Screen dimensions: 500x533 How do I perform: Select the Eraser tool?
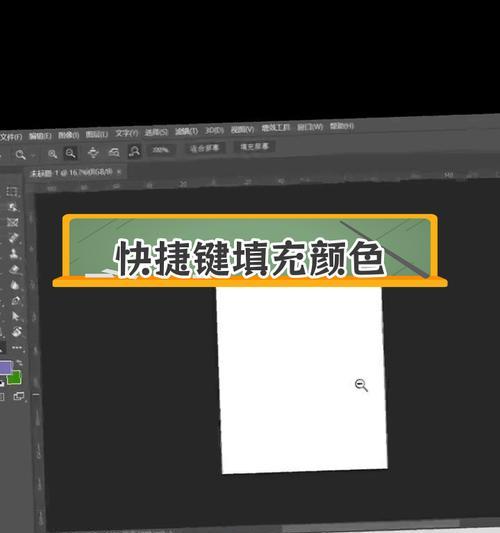coord(15,269)
